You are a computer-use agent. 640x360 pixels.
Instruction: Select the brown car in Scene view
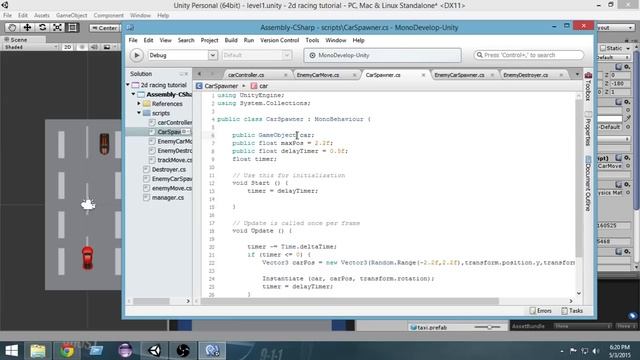tap(104, 144)
